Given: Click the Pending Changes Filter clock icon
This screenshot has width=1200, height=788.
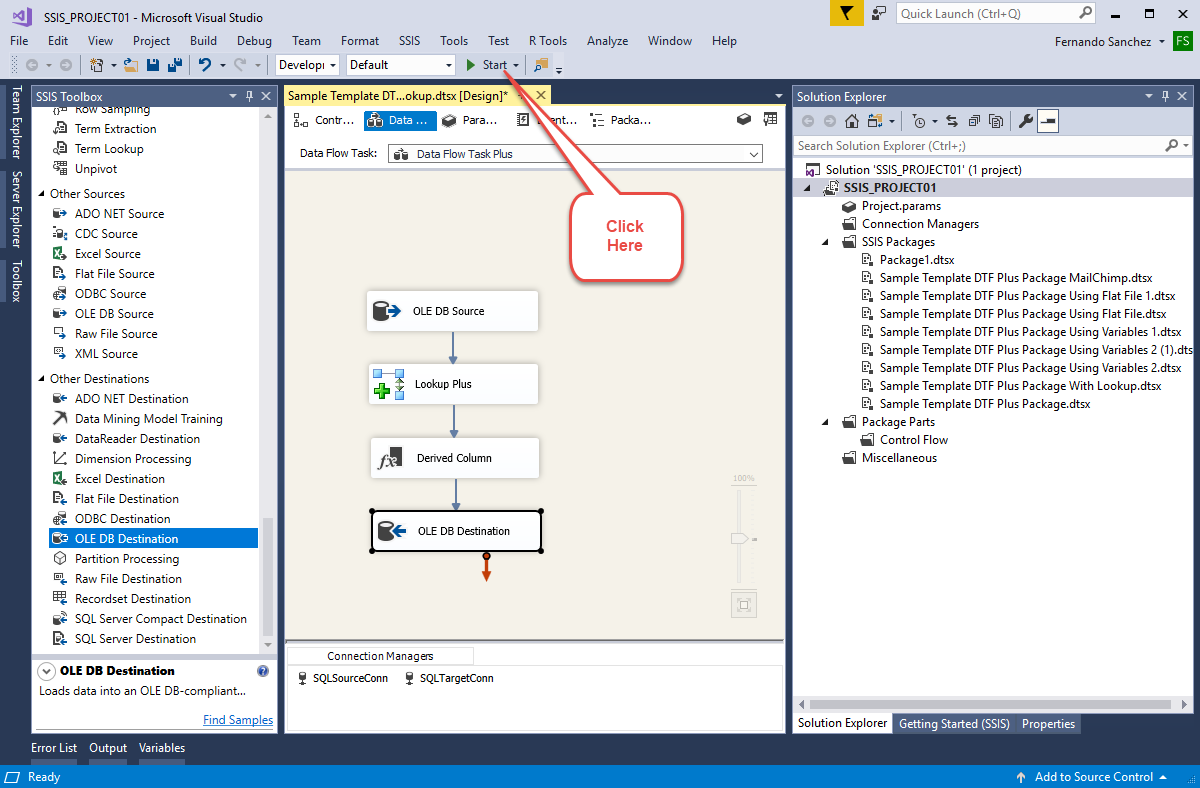Looking at the screenshot, I should coord(920,121).
